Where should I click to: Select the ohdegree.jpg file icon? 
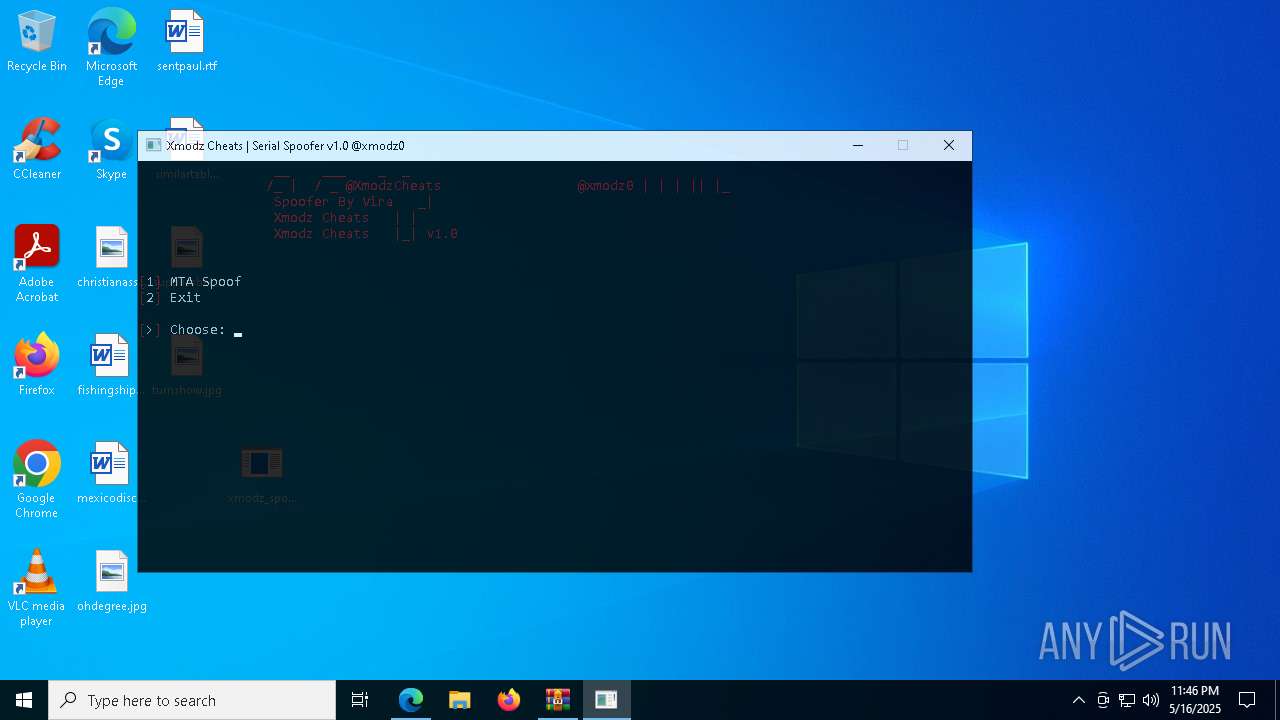coord(111,581)
